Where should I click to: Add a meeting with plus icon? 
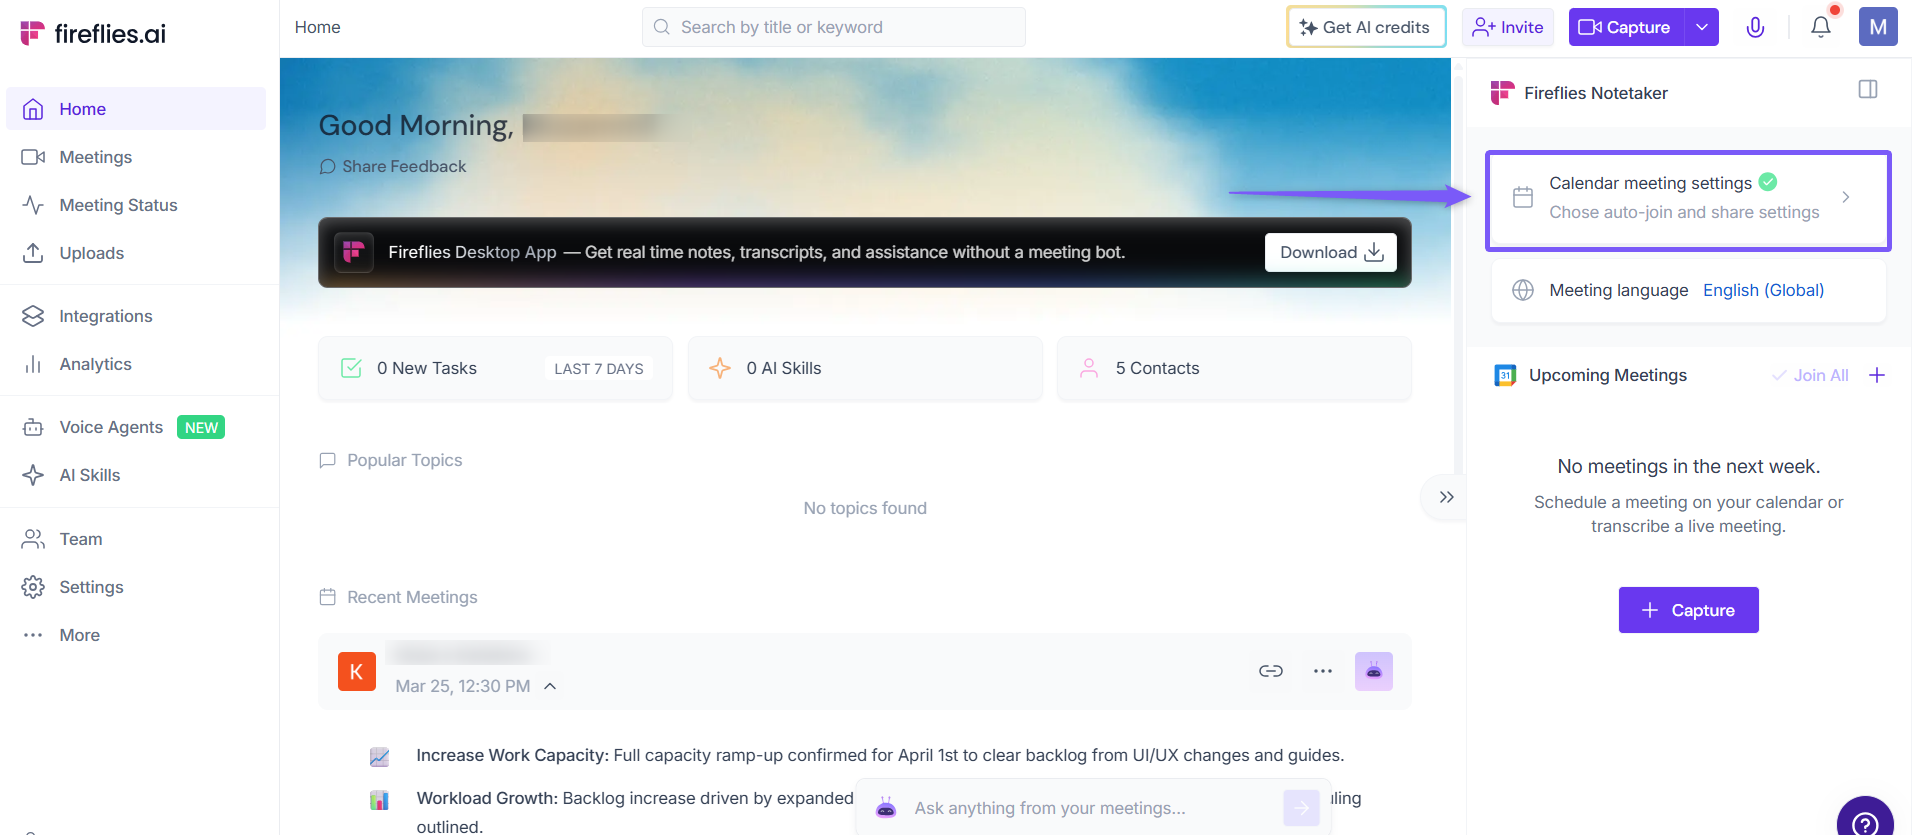tap(1877, 375)
